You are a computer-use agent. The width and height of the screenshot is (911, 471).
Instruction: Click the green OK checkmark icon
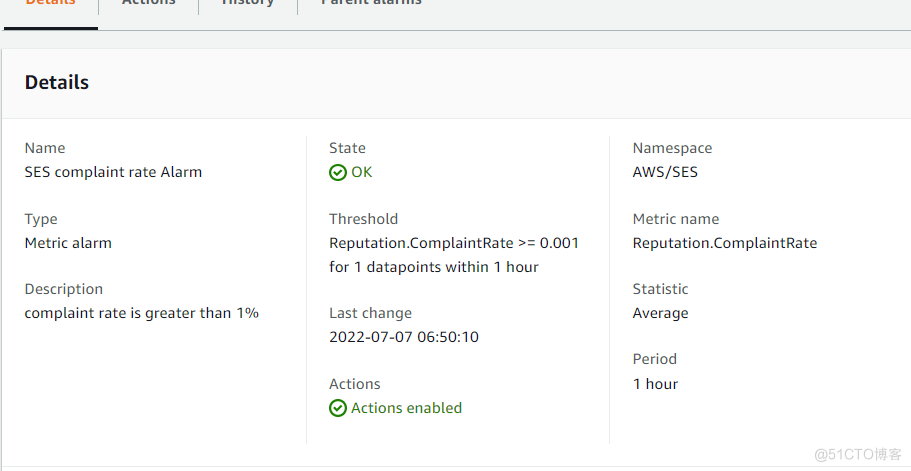click(338, 172)
